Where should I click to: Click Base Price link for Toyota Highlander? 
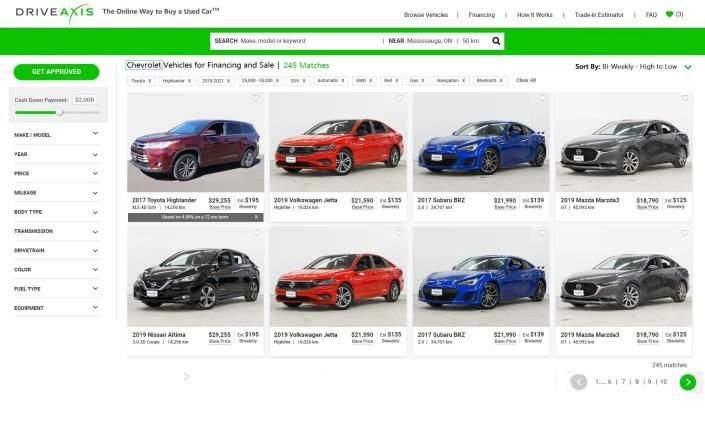(x=220, y=207)
